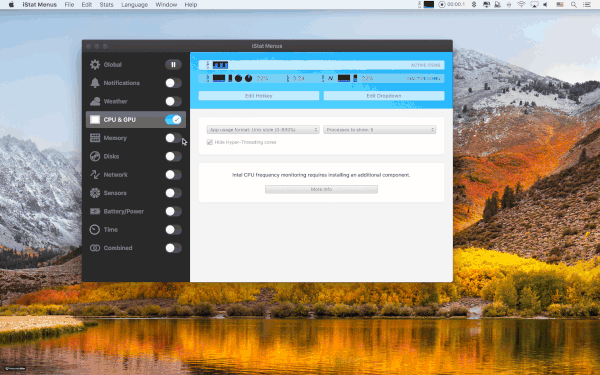Click the Edit Hotkey button

pos(259,96)
